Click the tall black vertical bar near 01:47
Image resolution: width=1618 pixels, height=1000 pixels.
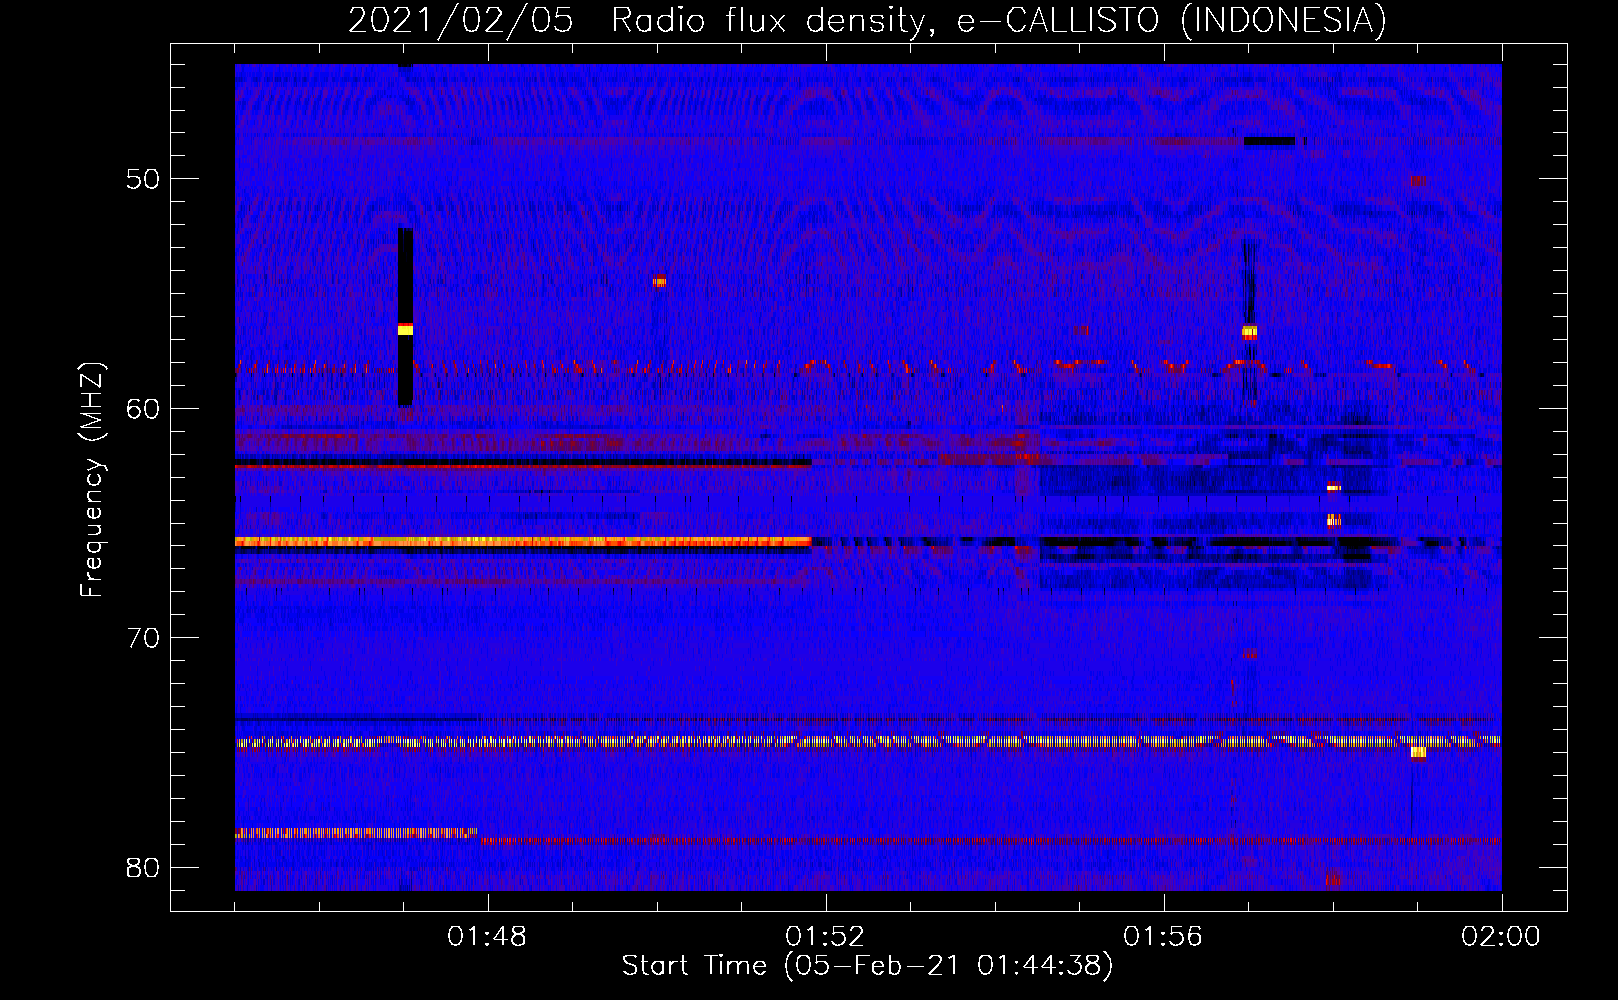pos(405,317)
